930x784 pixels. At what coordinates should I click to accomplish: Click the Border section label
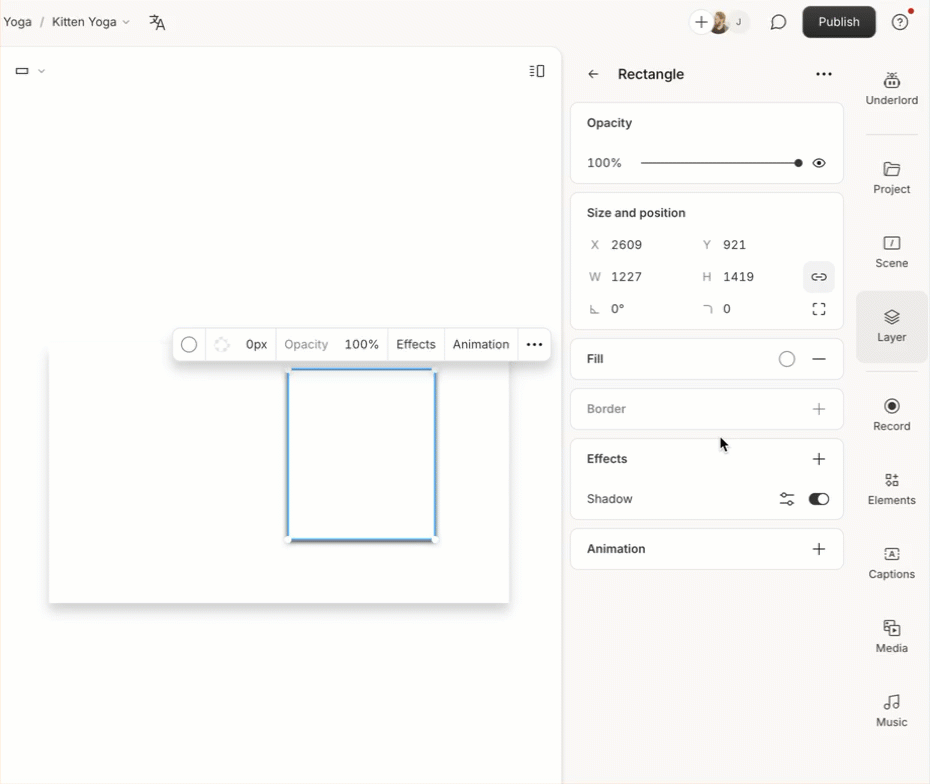[x=606, y=409]
